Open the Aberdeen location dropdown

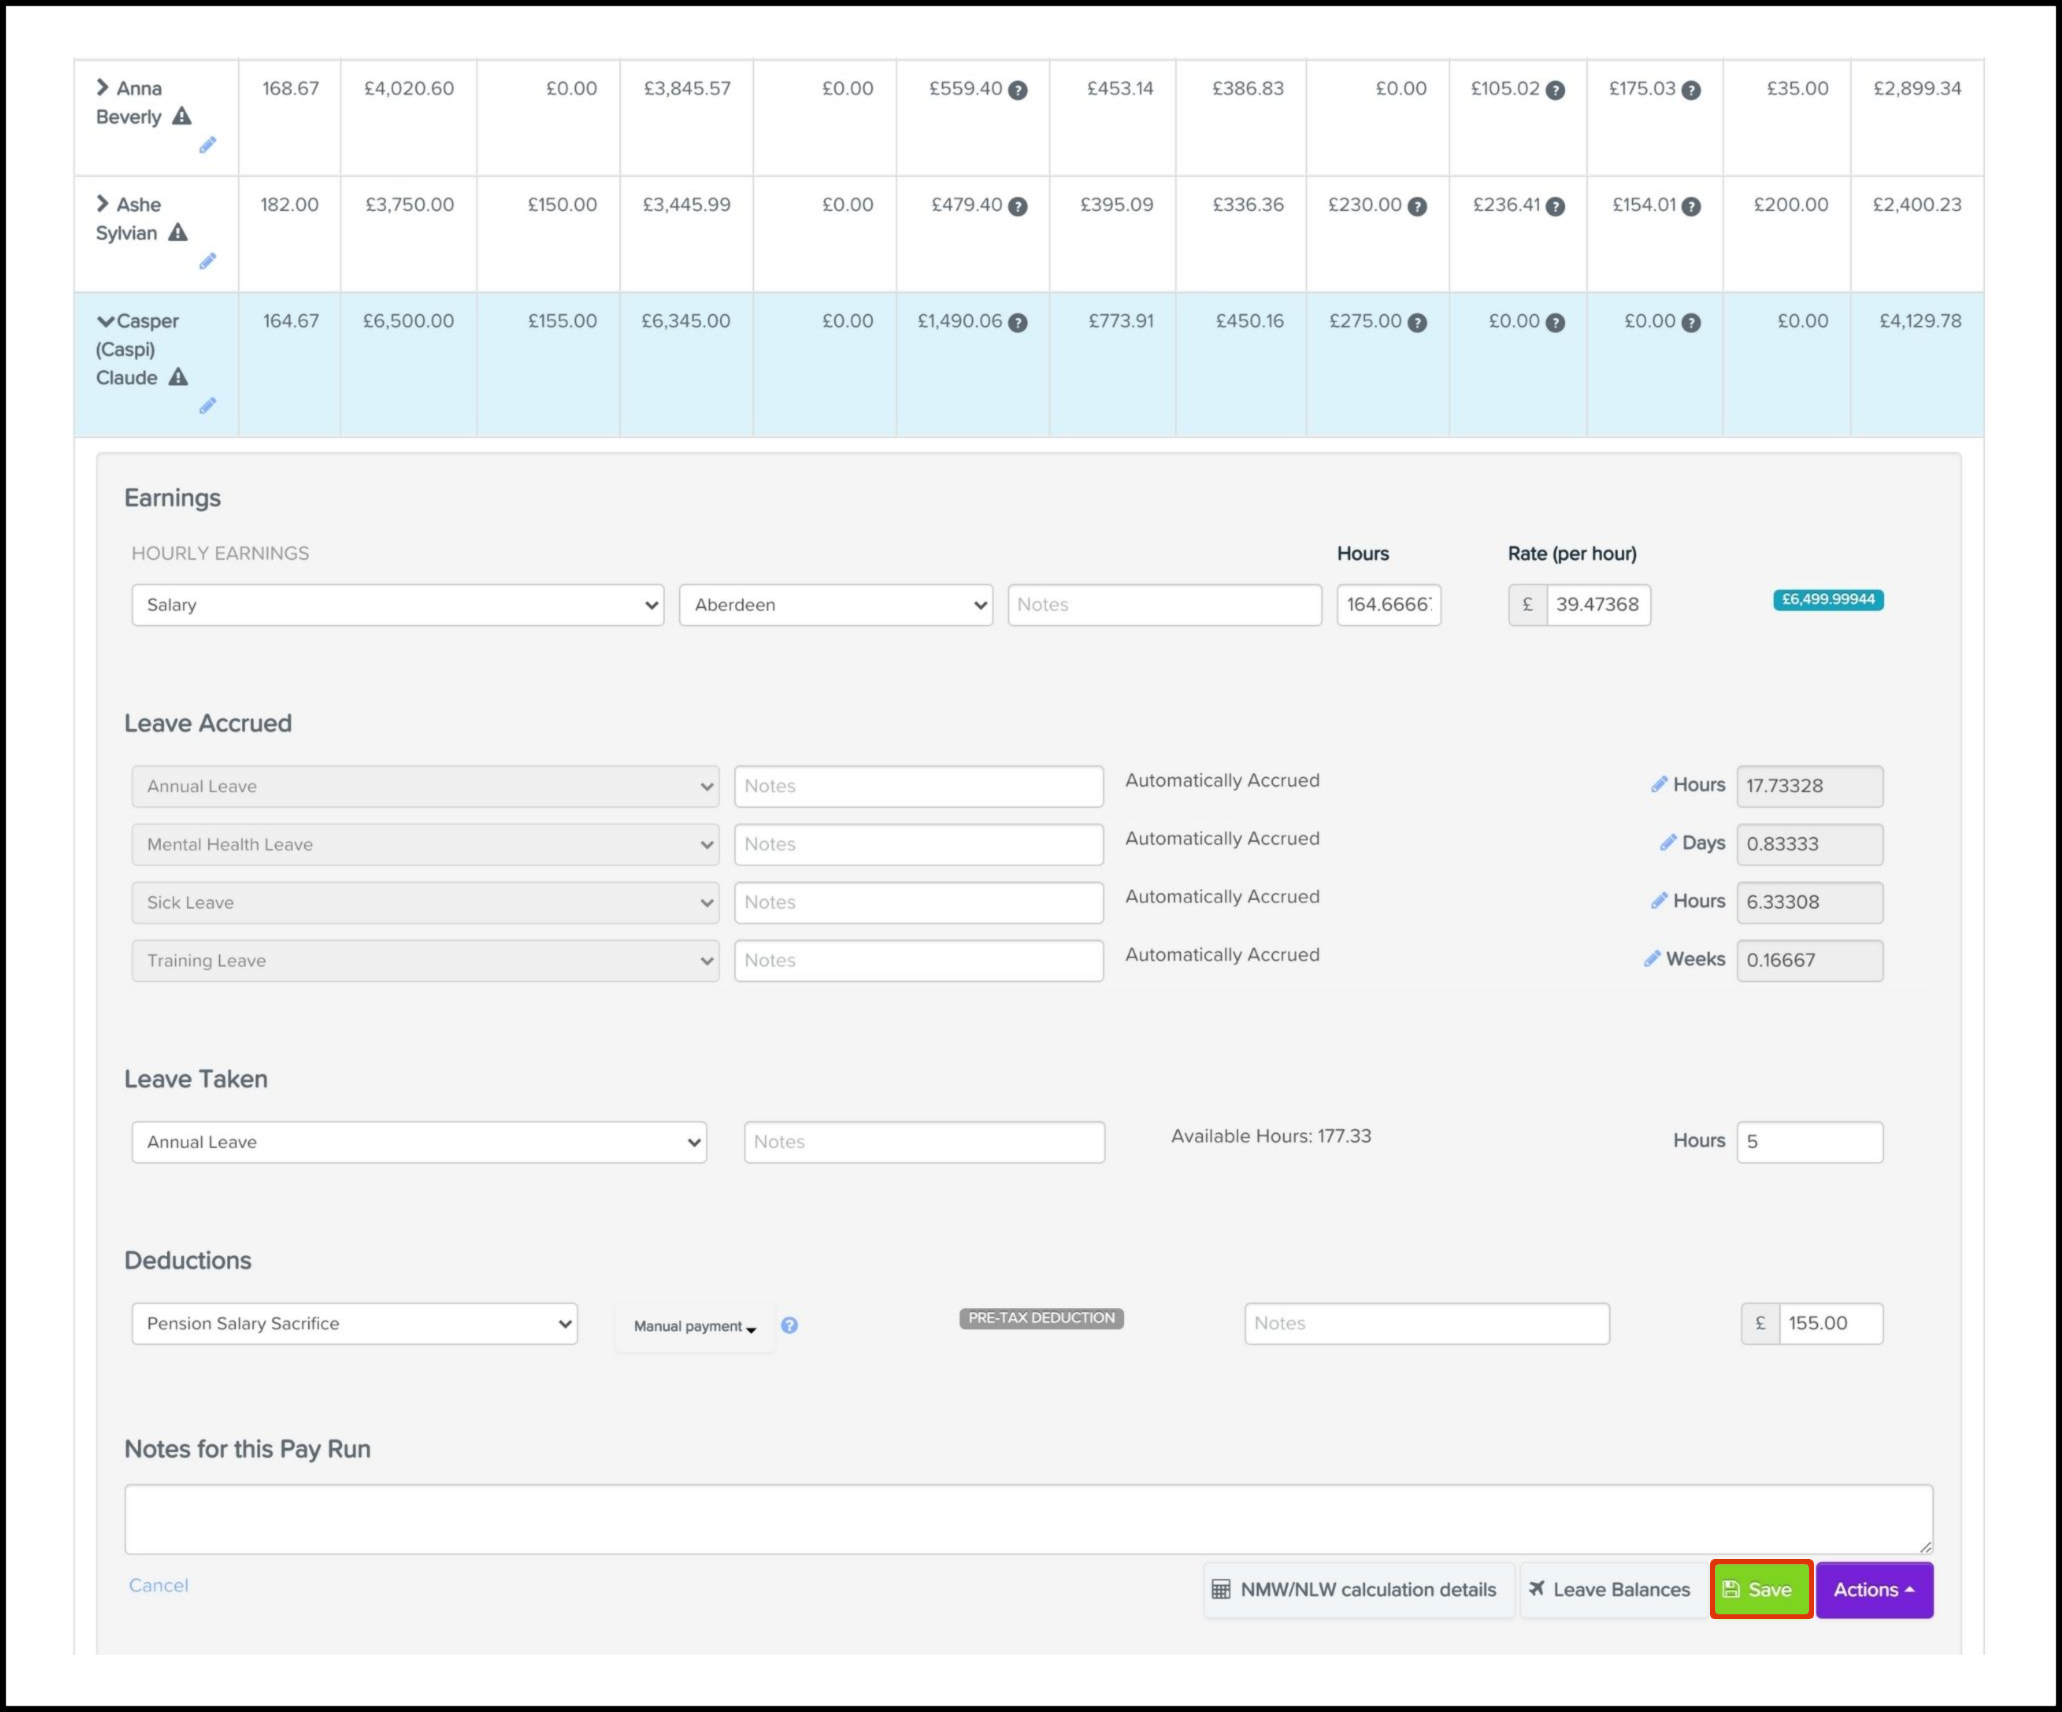[x=835, y=605]
